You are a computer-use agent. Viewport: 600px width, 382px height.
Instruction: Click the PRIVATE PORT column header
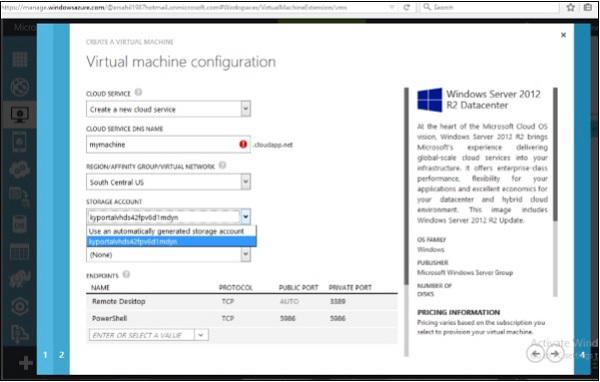[350, 287]
